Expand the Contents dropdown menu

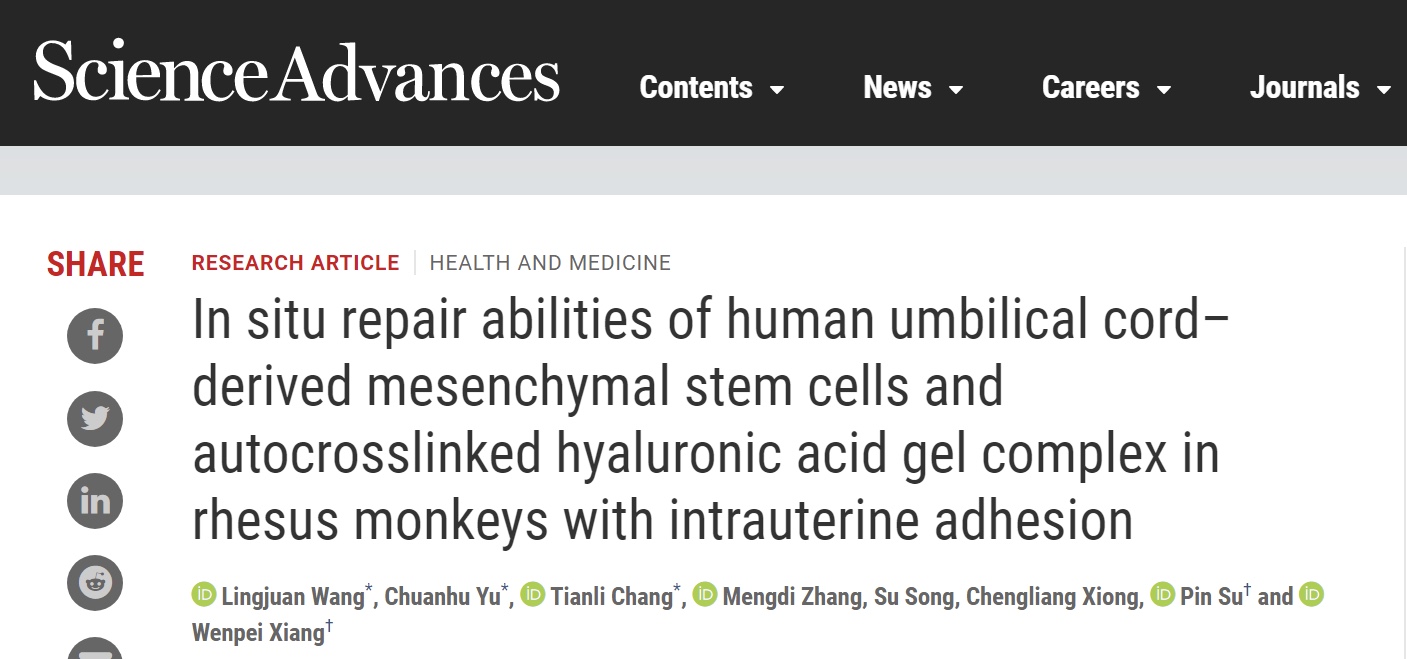pos(712,88)
